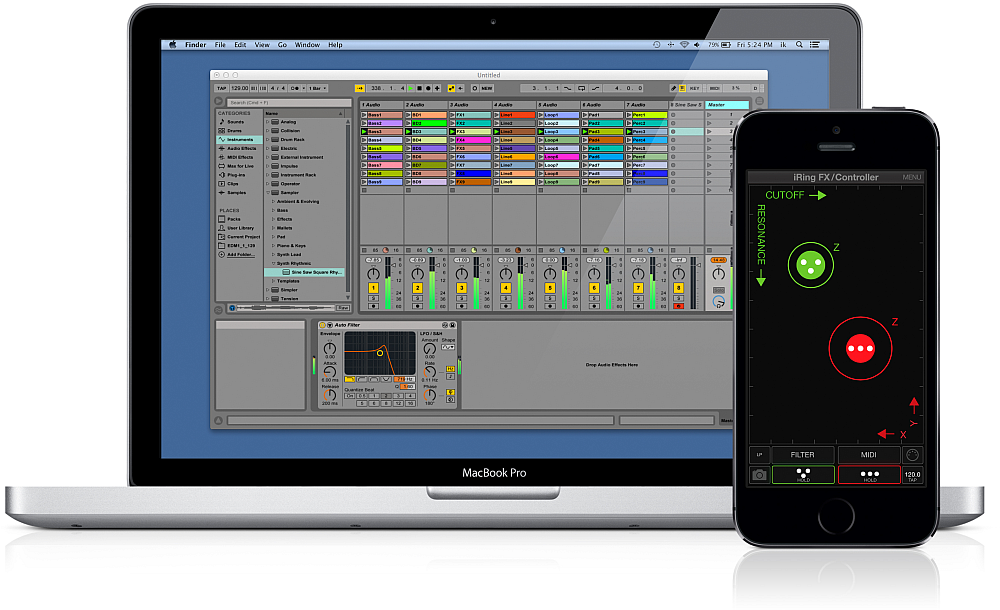The image size is (1000, 610).
Task: Click the camera icon in iRing app
Action: pyautogui.click(x=760, y=475)
